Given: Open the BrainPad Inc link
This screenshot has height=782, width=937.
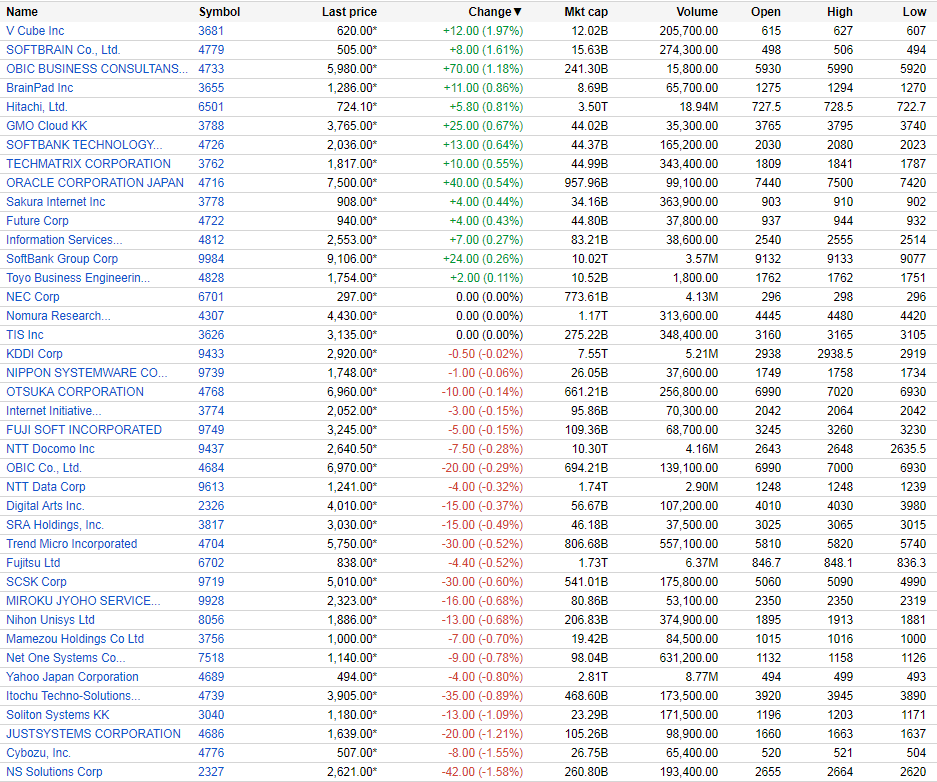Looking at the screenshot, I should point(39,88).
